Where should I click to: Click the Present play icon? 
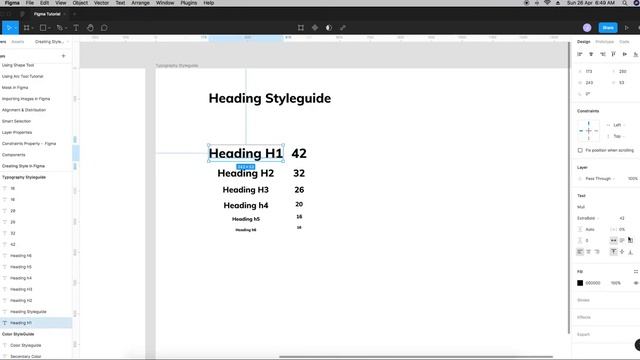pos(627,28)
